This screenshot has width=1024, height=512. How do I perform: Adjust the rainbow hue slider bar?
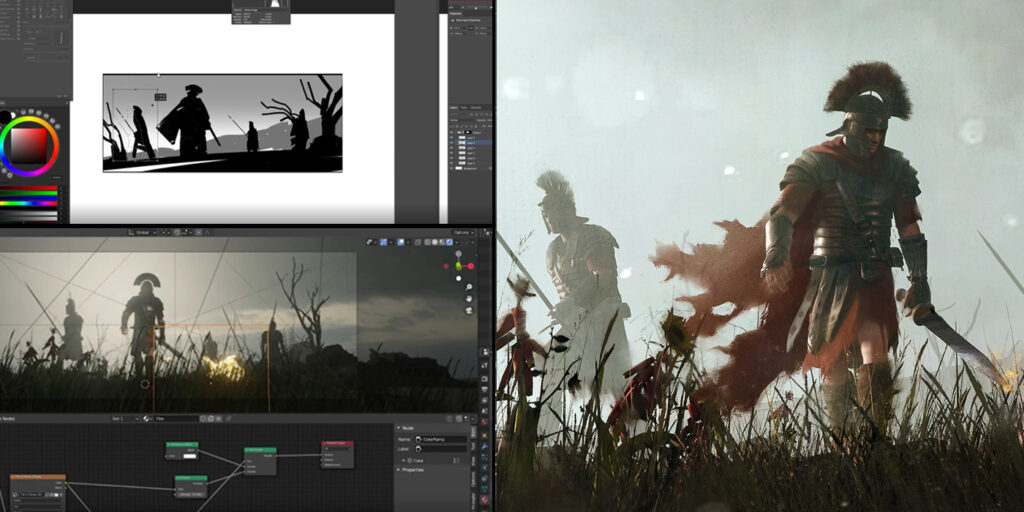click(x=29, y=203)
